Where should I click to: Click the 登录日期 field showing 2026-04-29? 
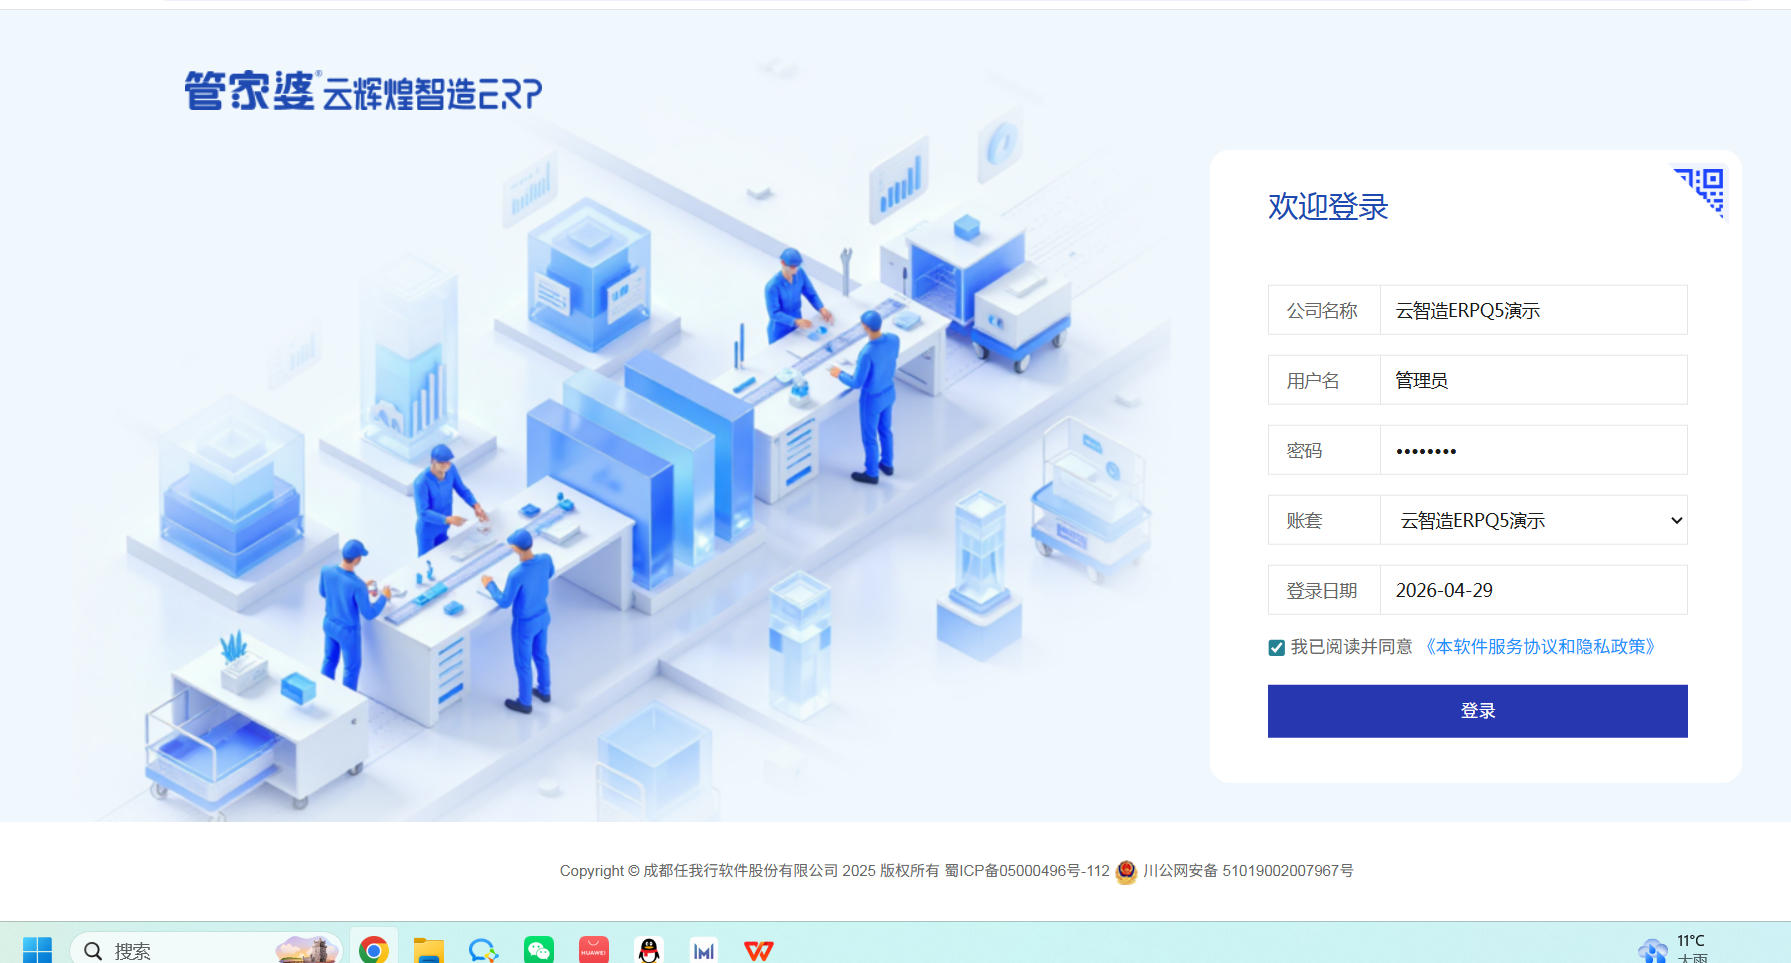pos(1533,590)
